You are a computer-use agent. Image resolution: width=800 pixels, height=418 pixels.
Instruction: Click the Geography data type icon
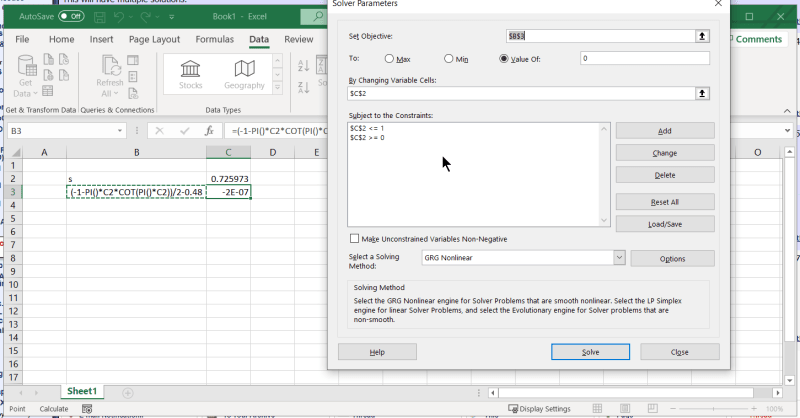click(244, 69)
